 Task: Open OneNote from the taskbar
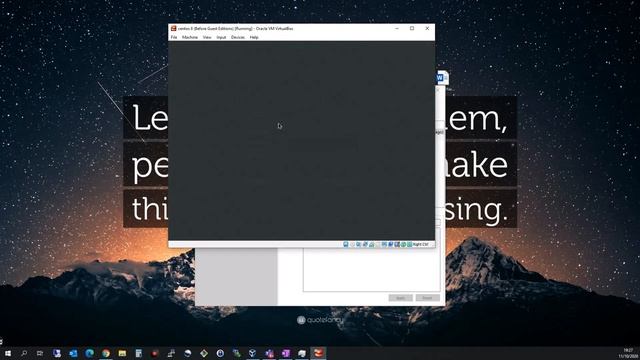285,353
